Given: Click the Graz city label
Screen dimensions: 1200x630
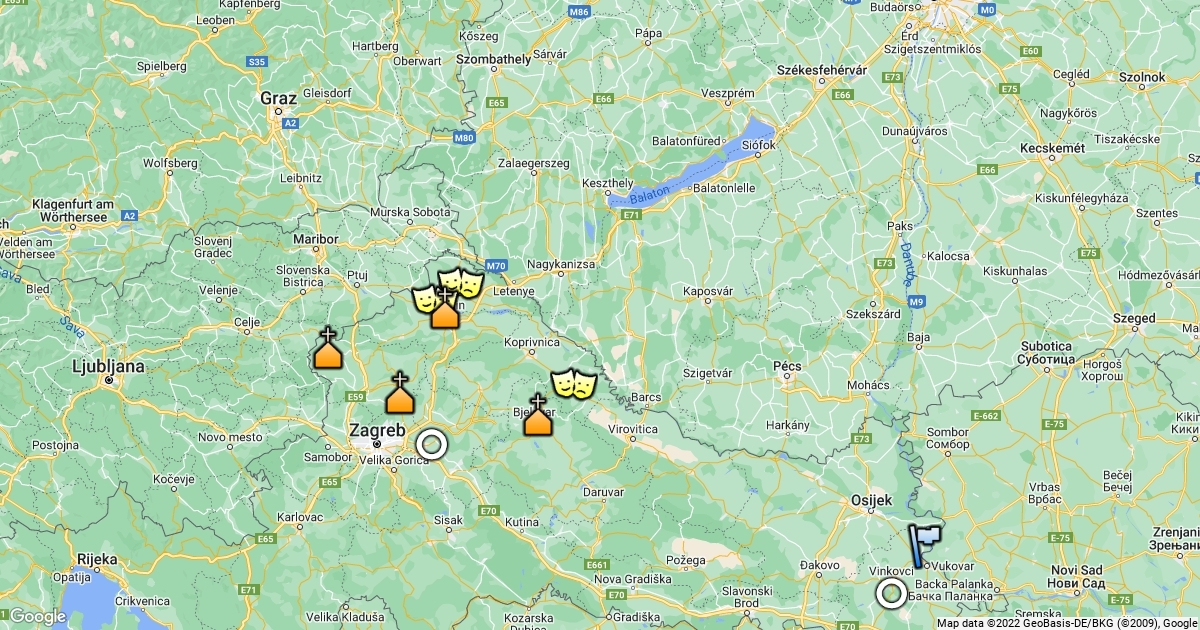Looking at the screenshot, I should click(278, 98).
